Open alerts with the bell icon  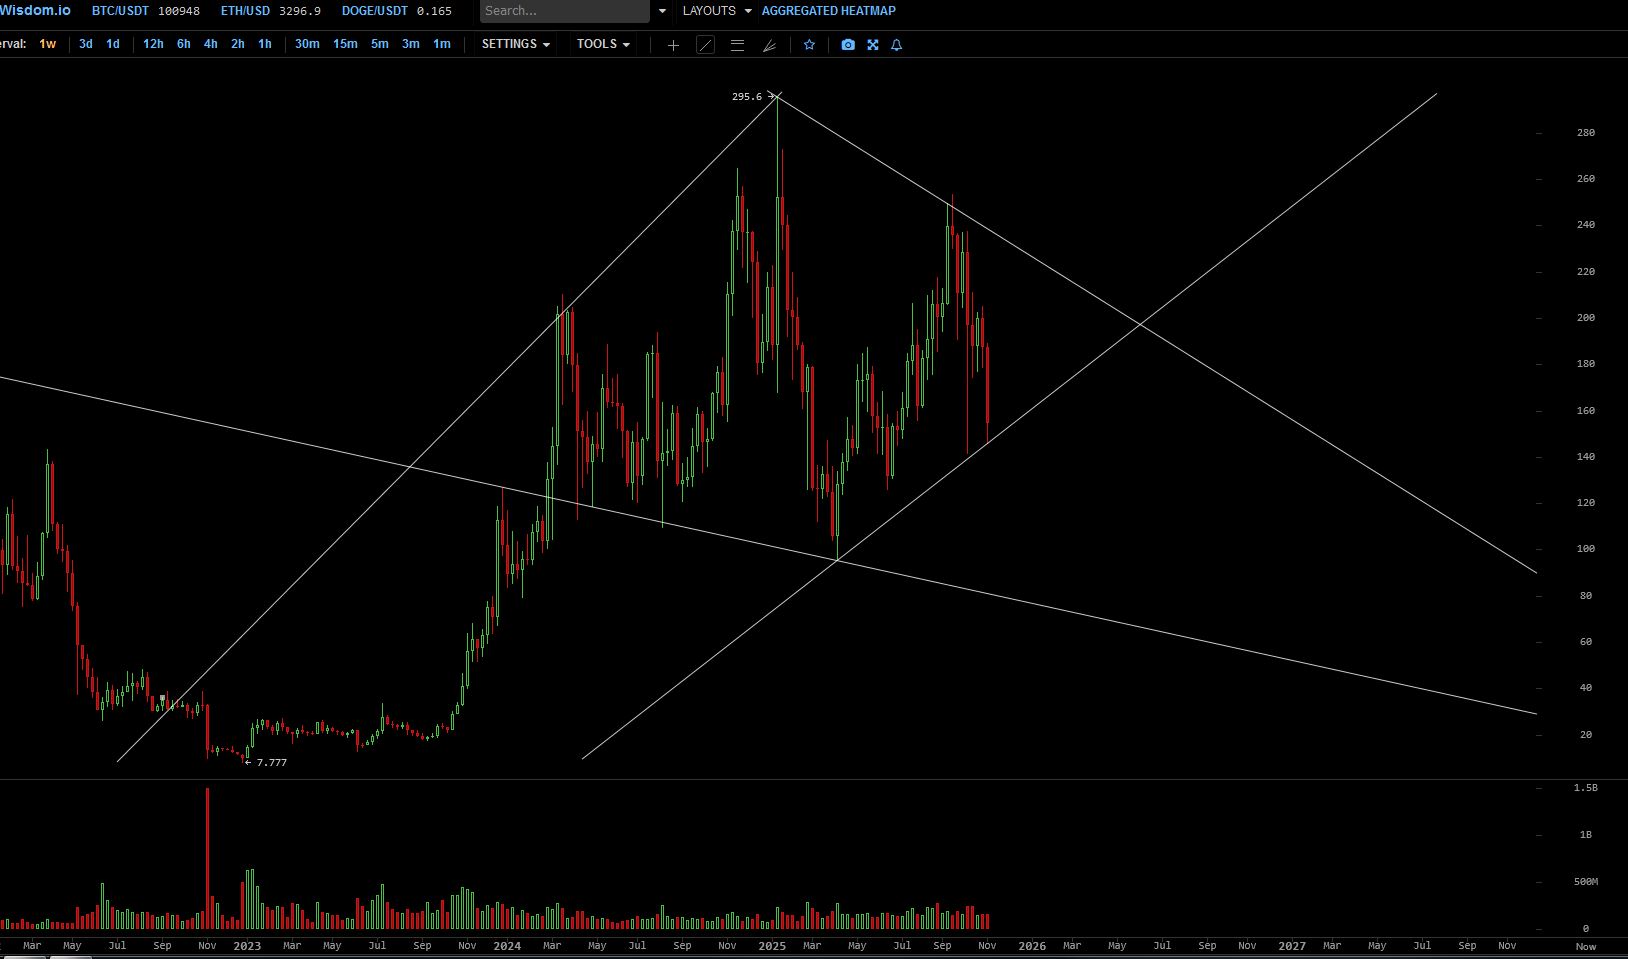[x=897, y=45]
